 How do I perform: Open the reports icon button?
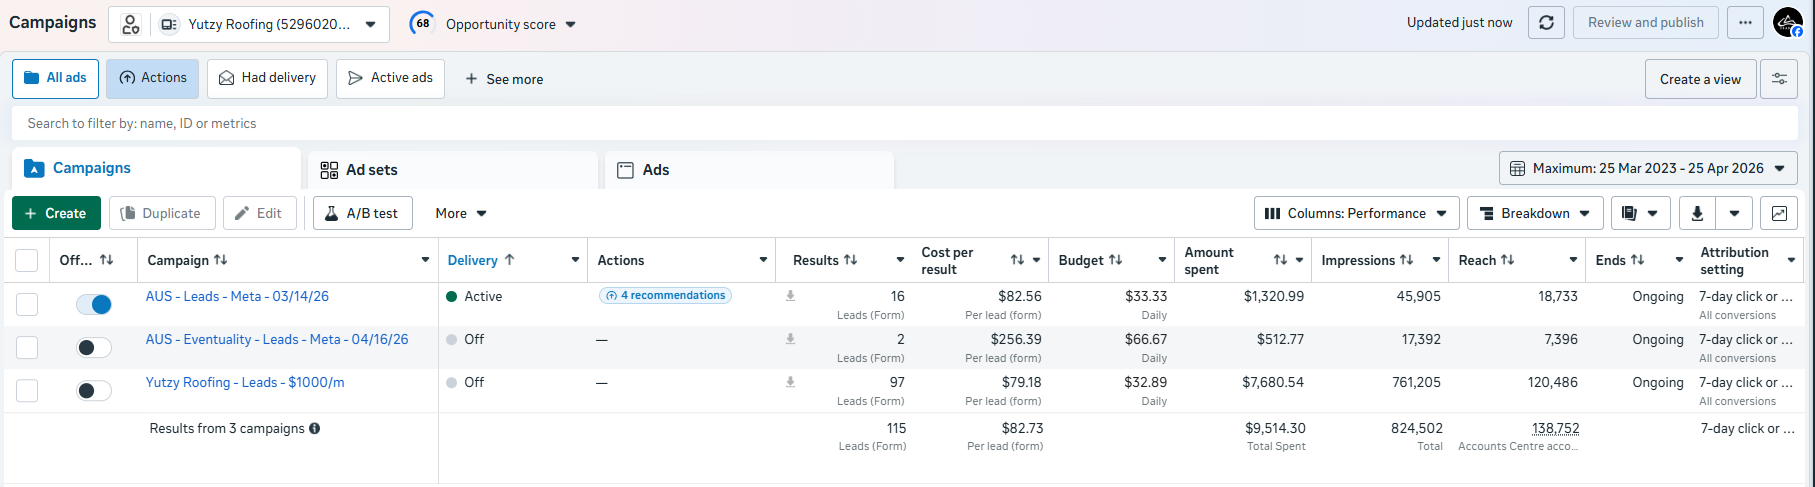(1630, 213)
